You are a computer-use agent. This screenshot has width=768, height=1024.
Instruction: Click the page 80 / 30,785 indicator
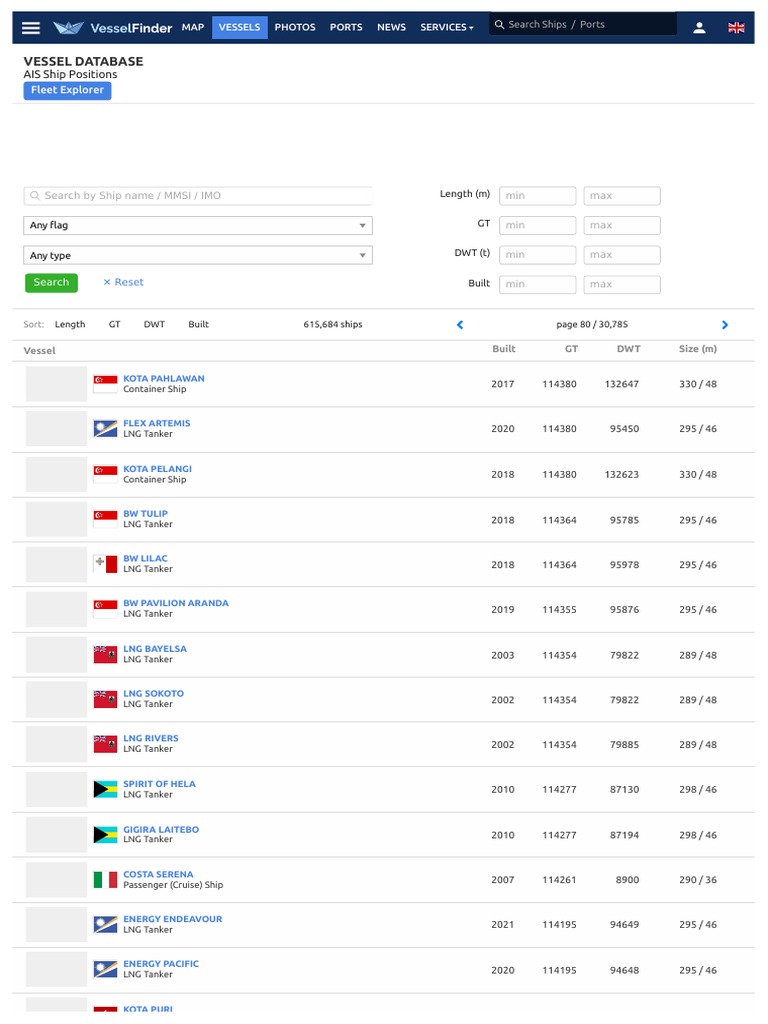tap(592, 325)
